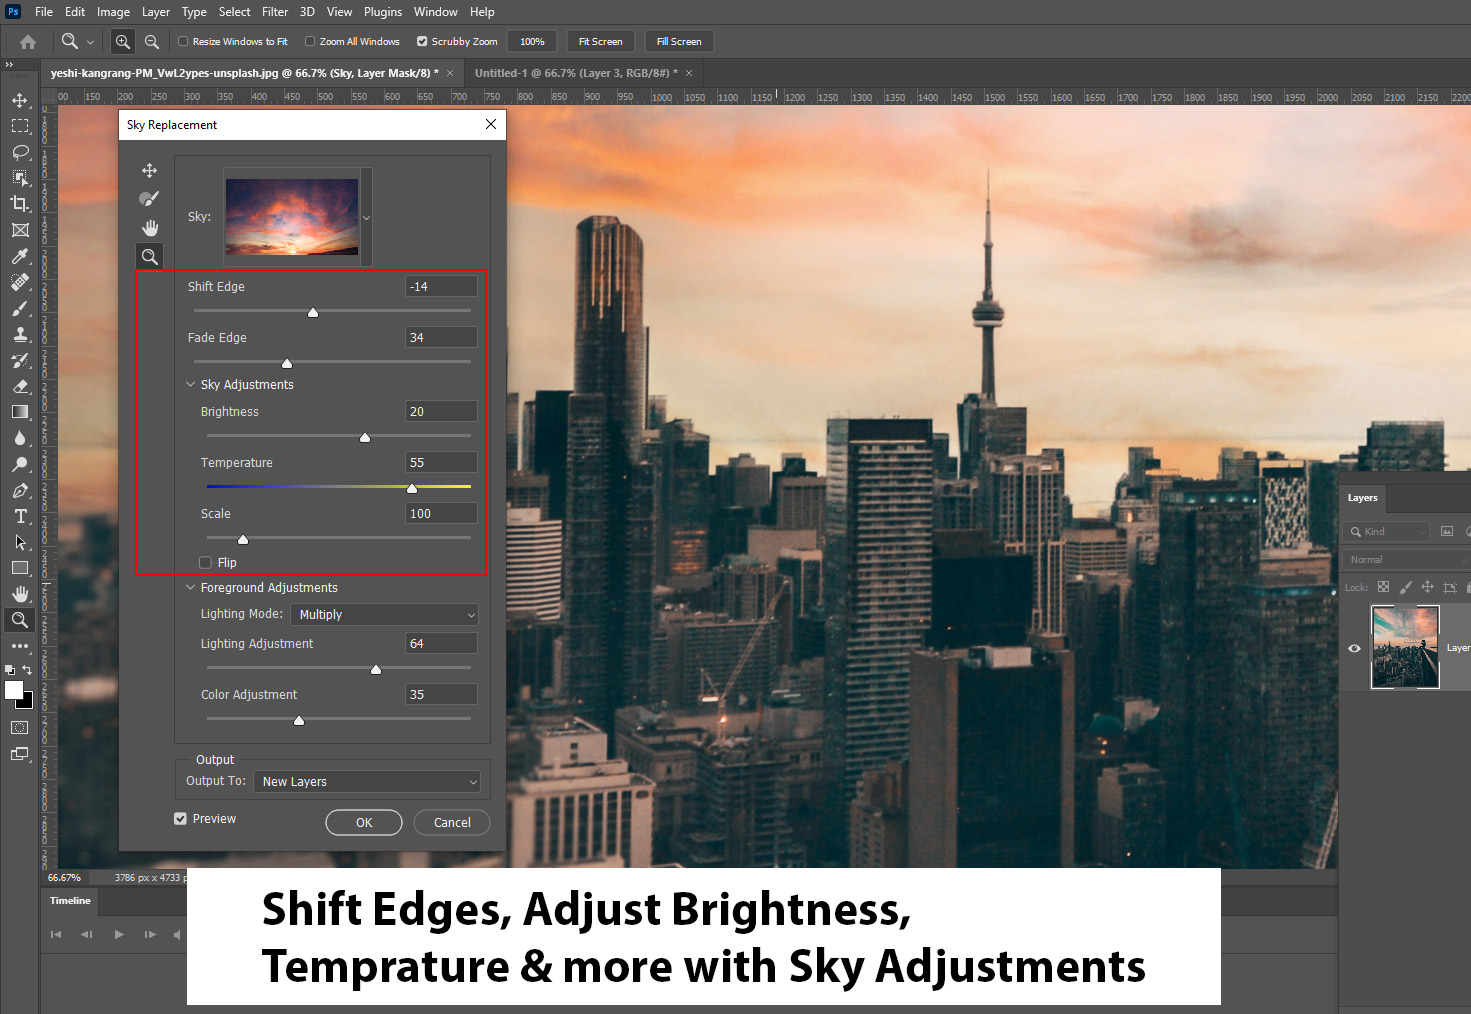
Task: Switch to the Untitled-1 document tab
Action: click(x=574, y=73)
